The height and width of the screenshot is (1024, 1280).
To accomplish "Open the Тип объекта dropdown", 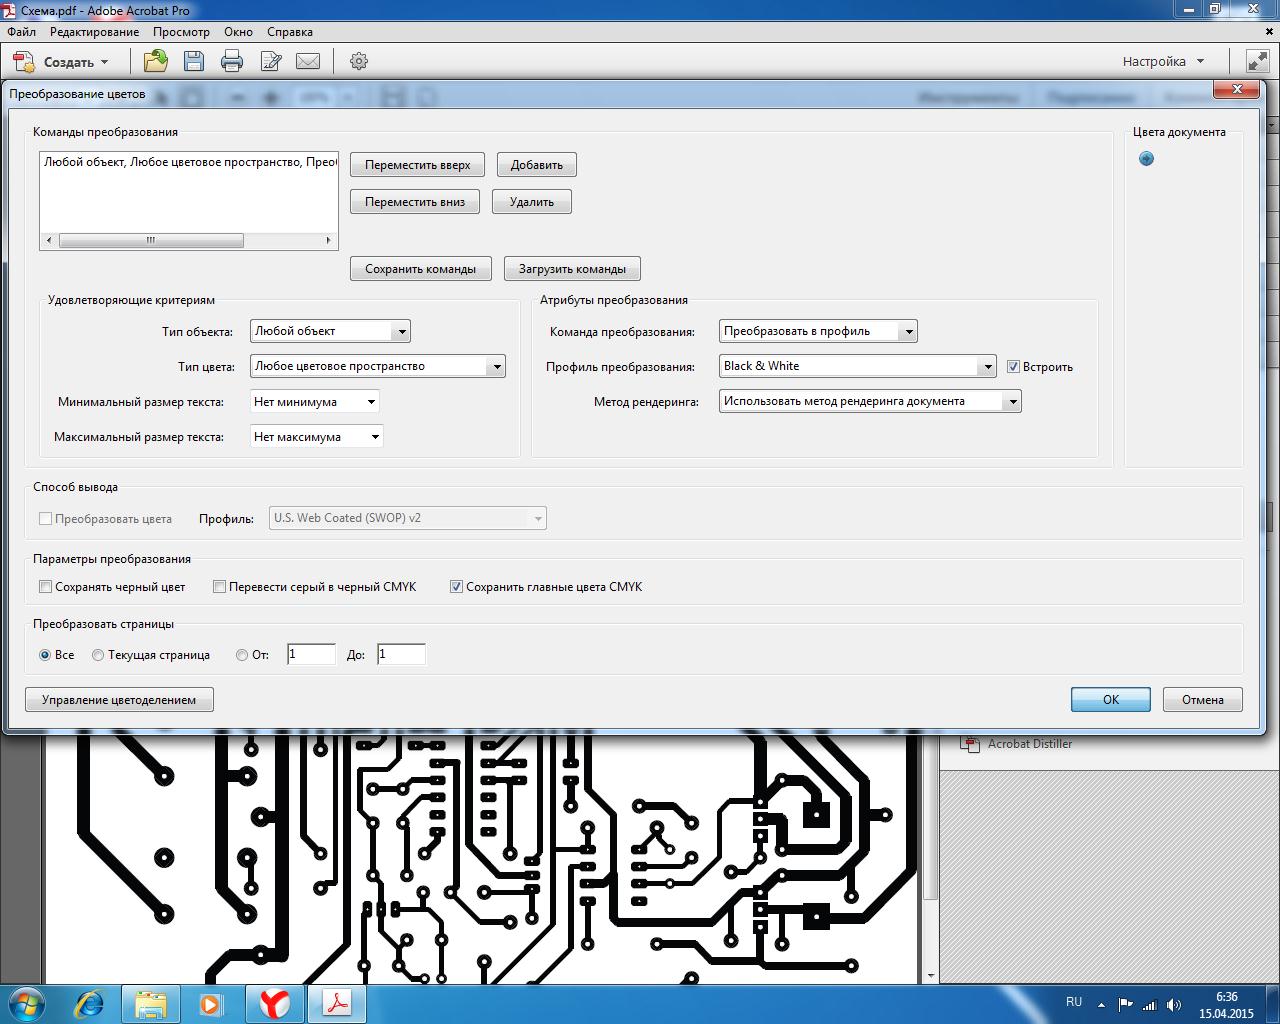I will click(330, 331).
